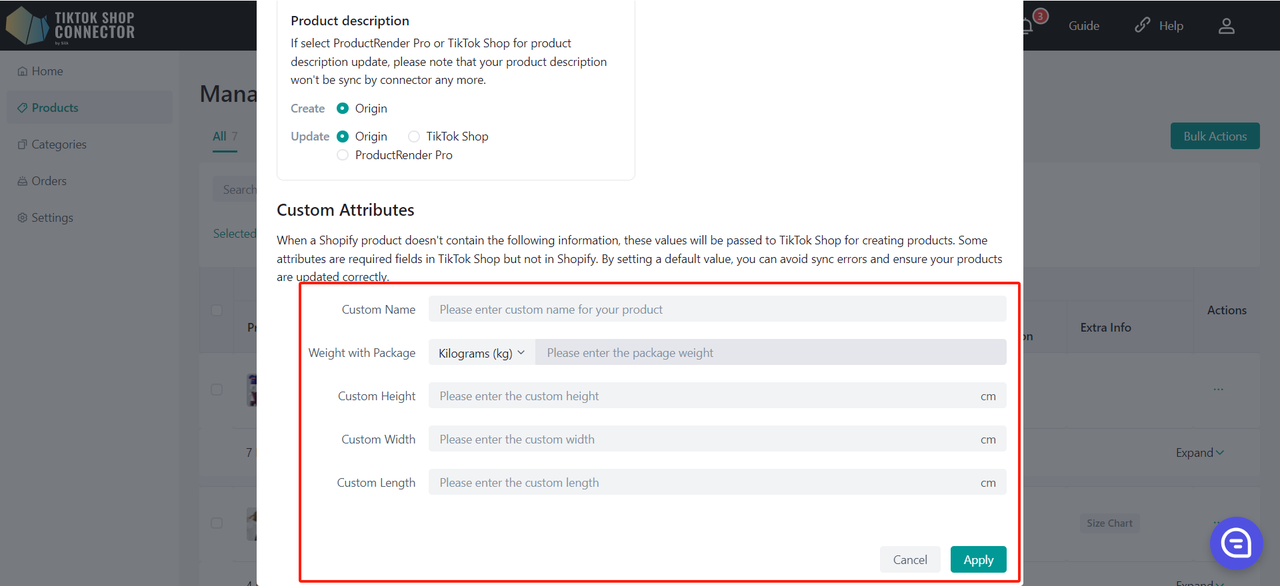1280x586 pixels.
Task: Click the TikTok Shop Connector logo
Action: [x=70, y=26]
